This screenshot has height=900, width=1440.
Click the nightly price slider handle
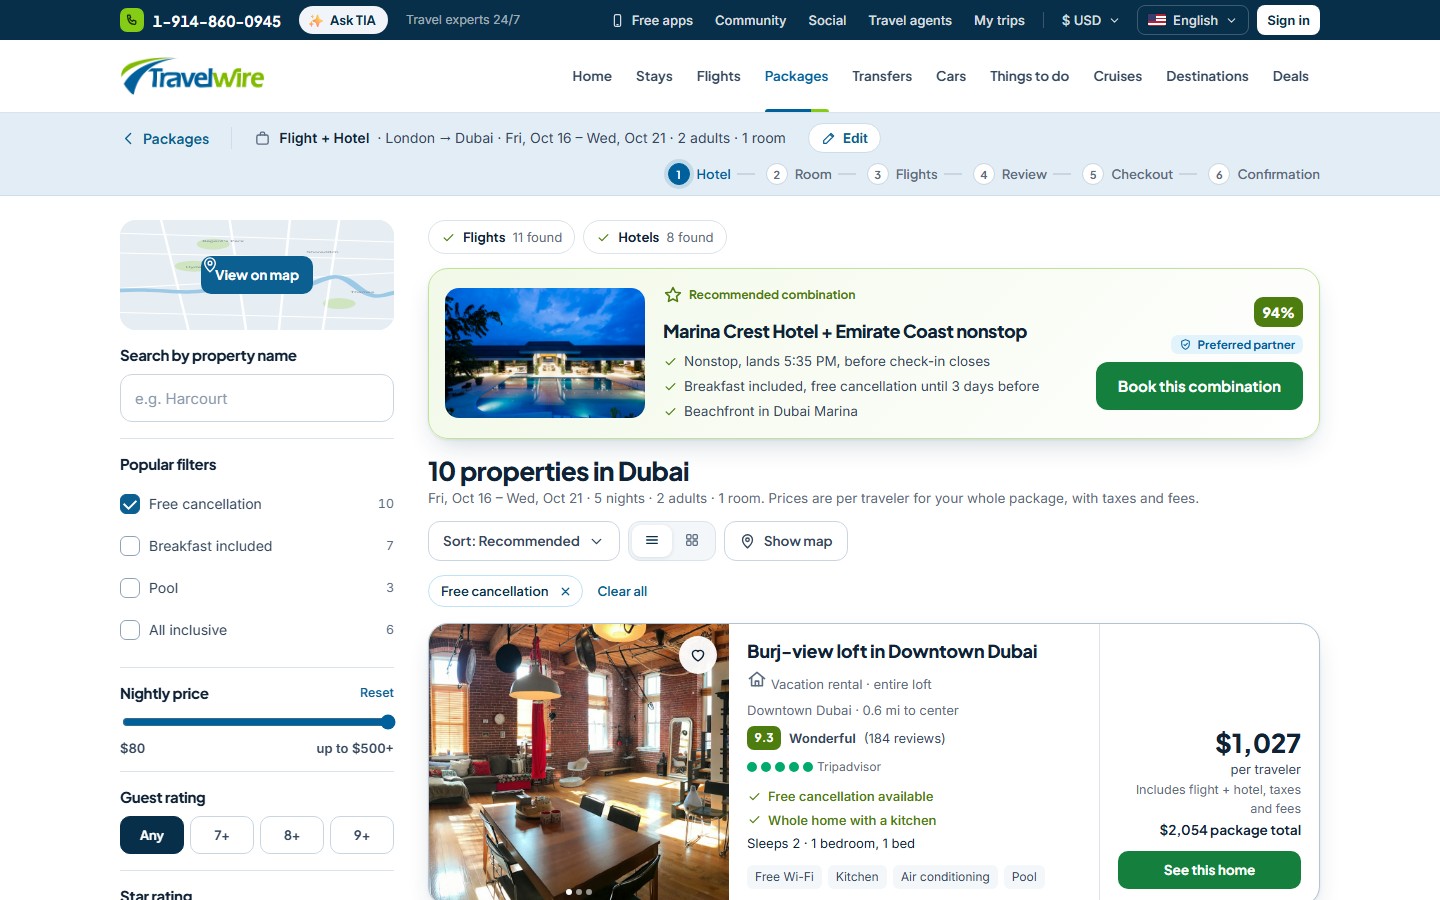click(388, 722)
